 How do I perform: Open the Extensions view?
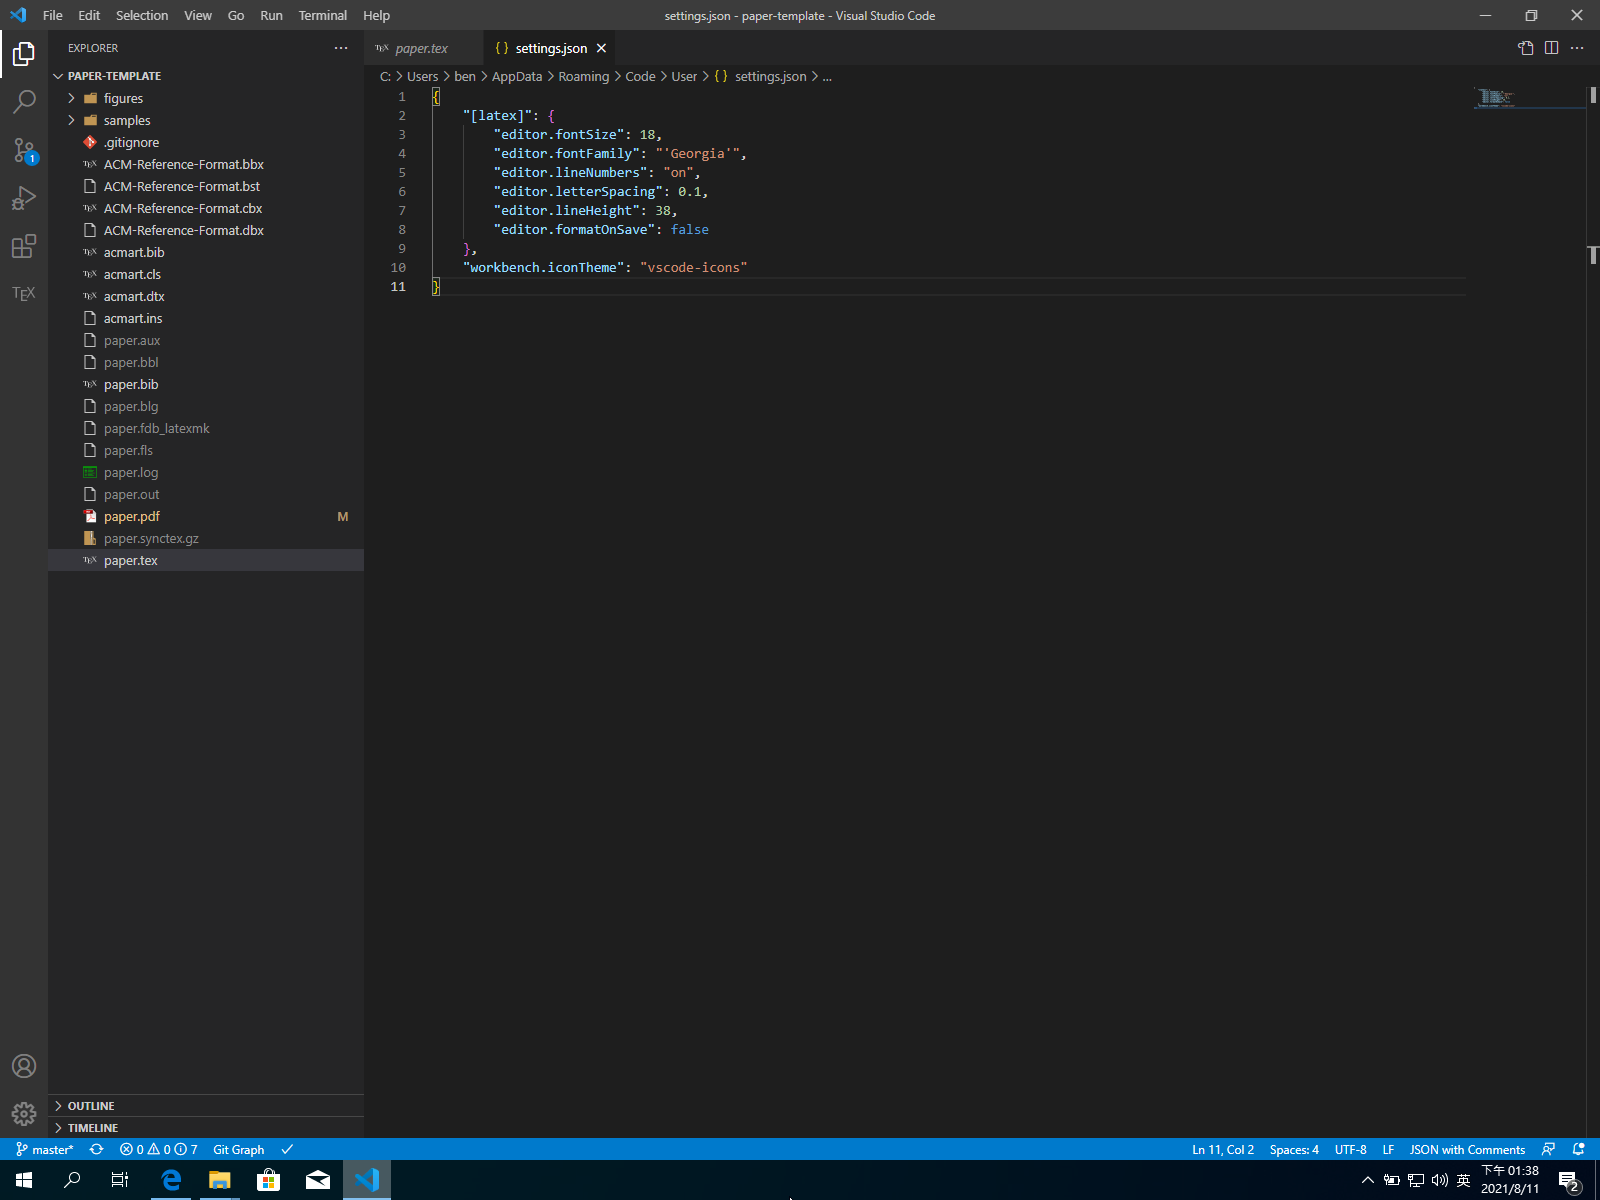[24, 246]
